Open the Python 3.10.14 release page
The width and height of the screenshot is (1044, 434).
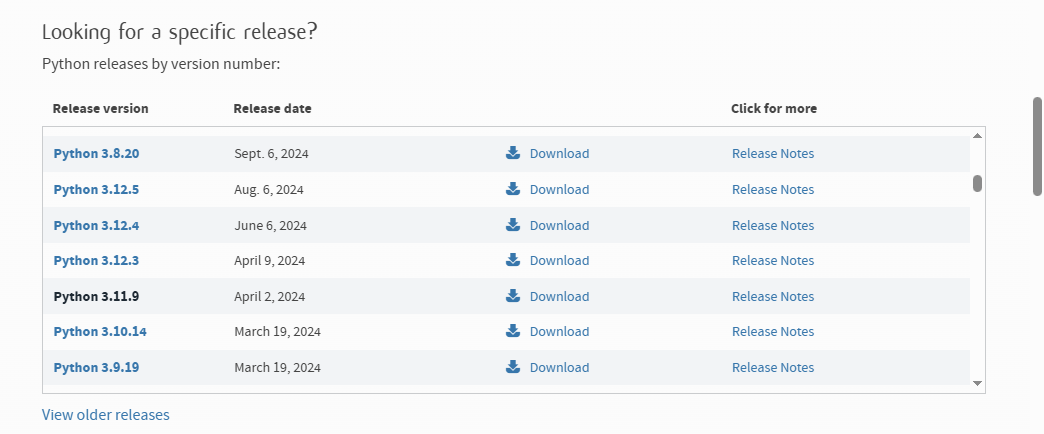point(100,332)
